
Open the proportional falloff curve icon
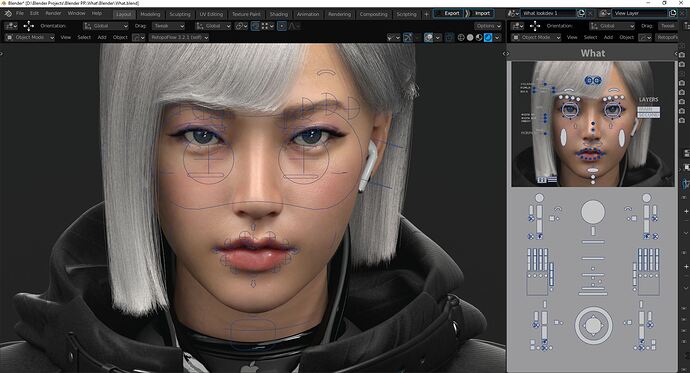tap(294, 26)
